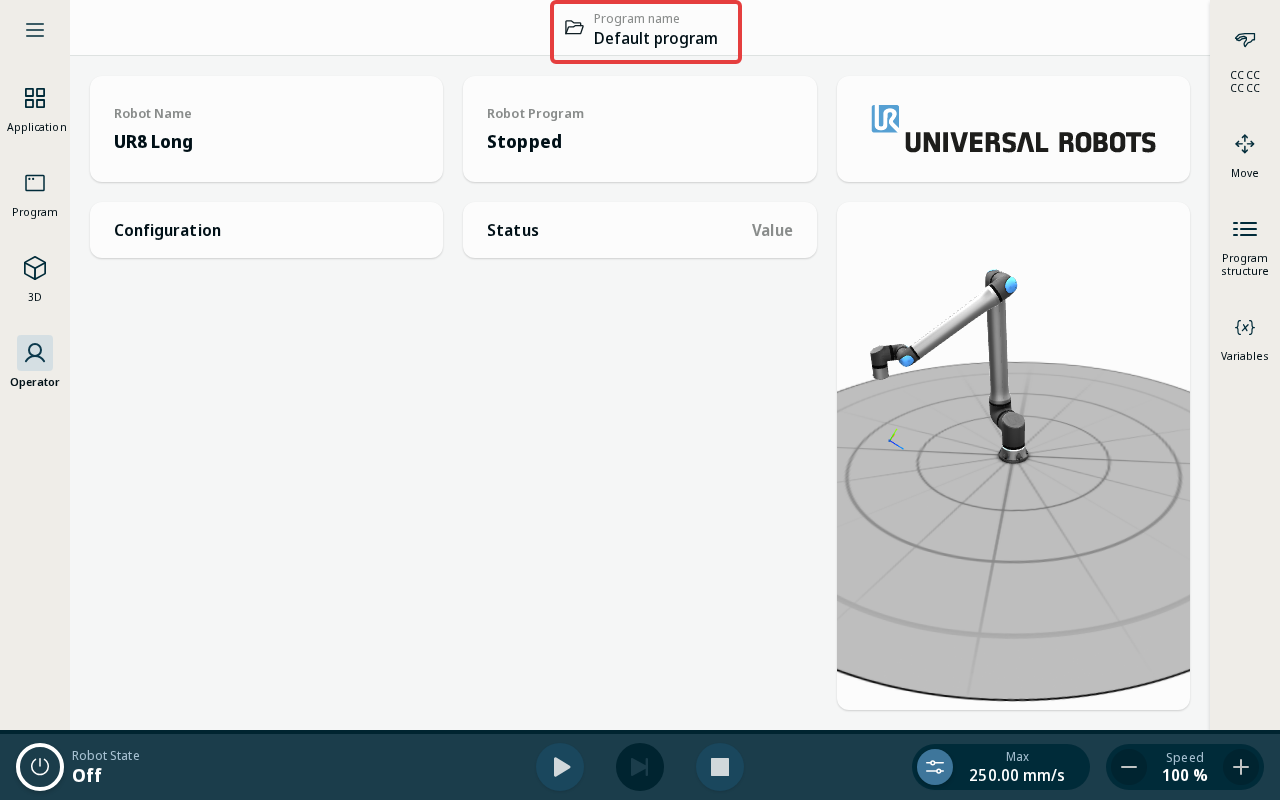Increase speed with the plus button
Screen dimensions: 1280x800
[x=1241, y=767]
